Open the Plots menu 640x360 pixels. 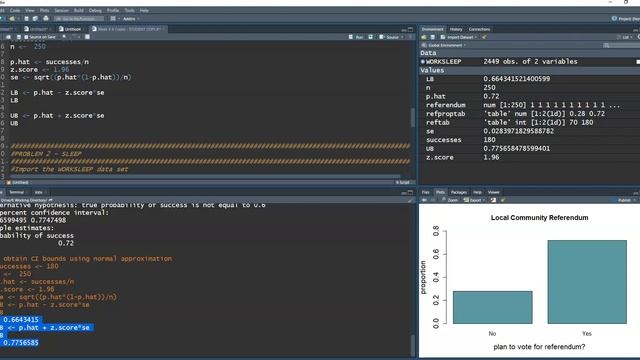pyautogui.click(x=44, y=10)
